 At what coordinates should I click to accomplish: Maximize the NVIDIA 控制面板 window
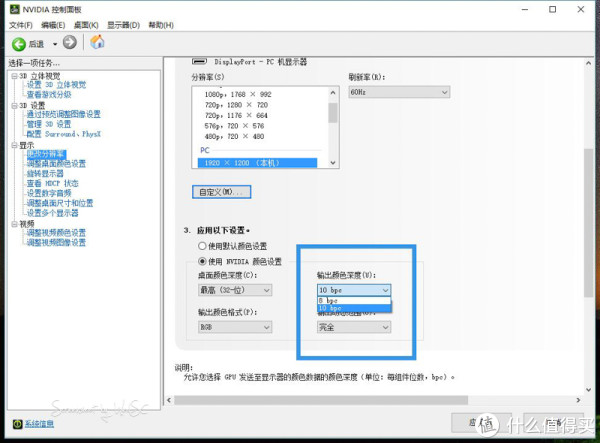[x=553, y=9]
